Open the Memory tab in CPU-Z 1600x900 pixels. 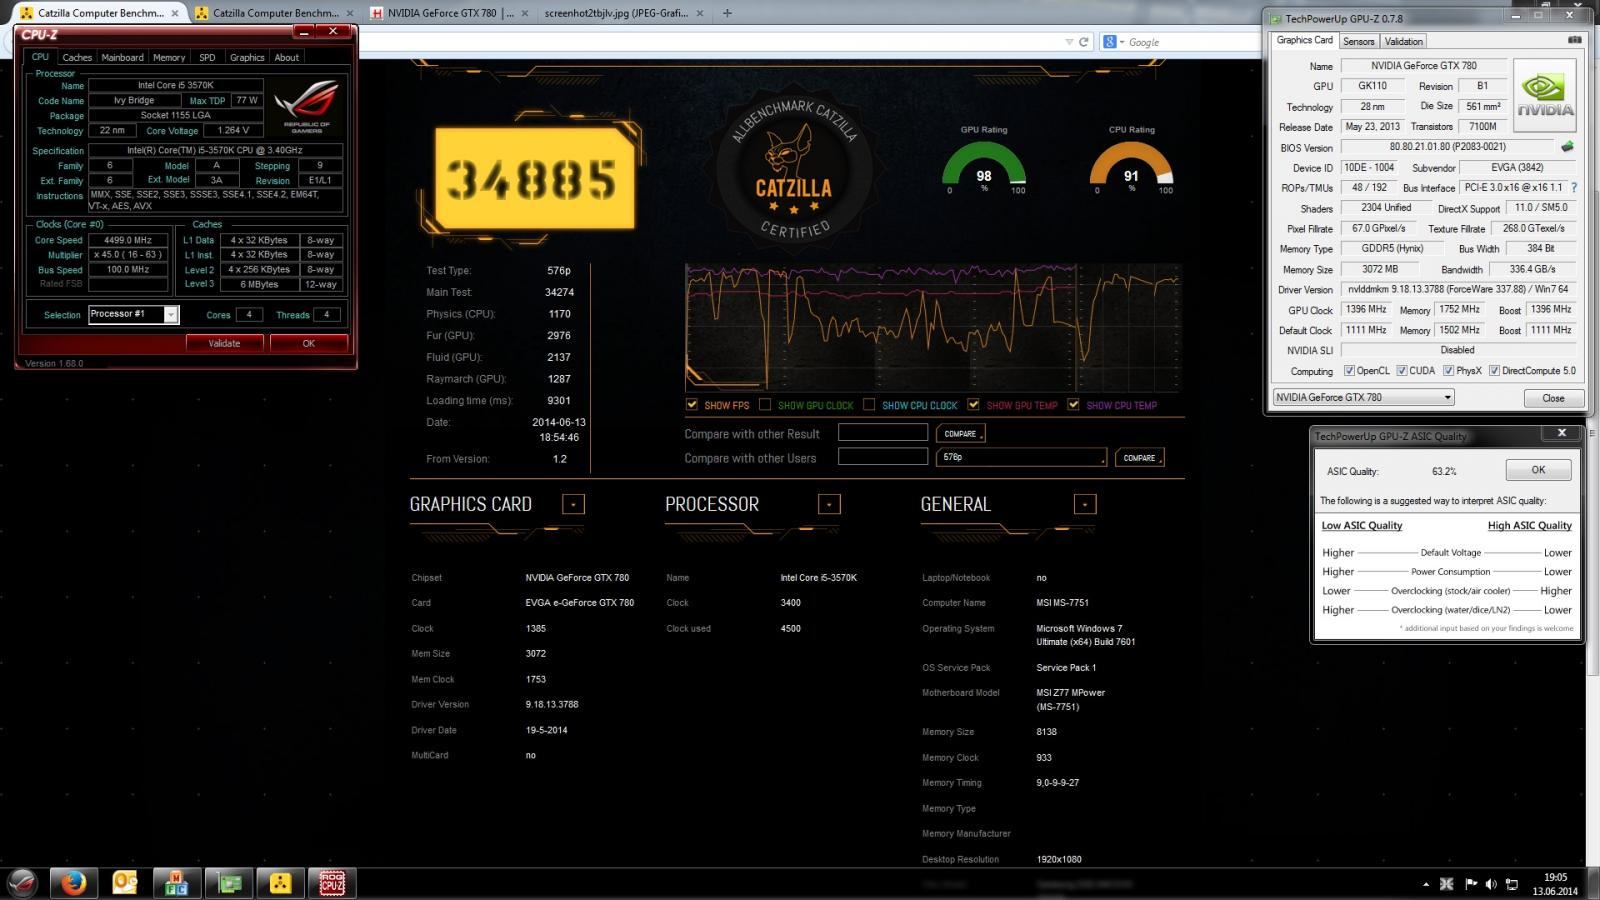click(x=169, y=58)
